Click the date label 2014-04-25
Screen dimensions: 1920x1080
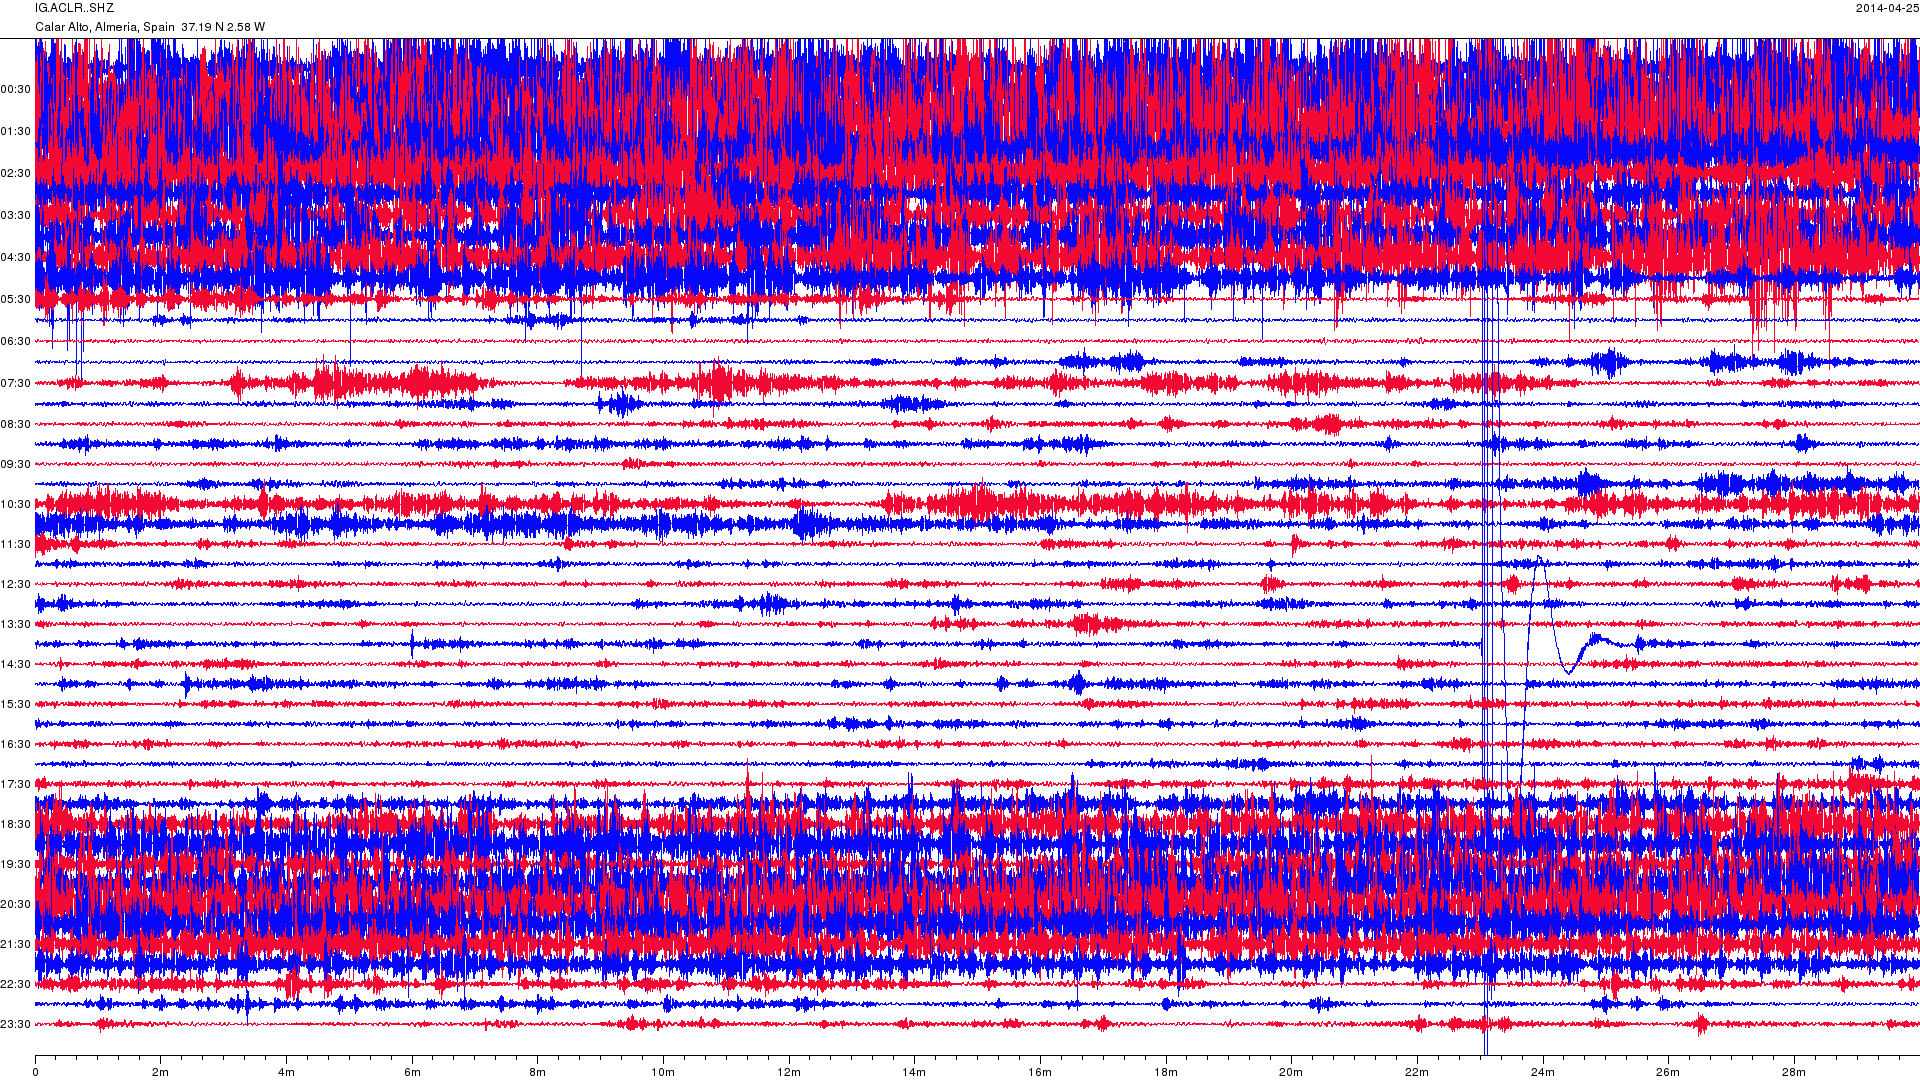(x=1887, y=8)
